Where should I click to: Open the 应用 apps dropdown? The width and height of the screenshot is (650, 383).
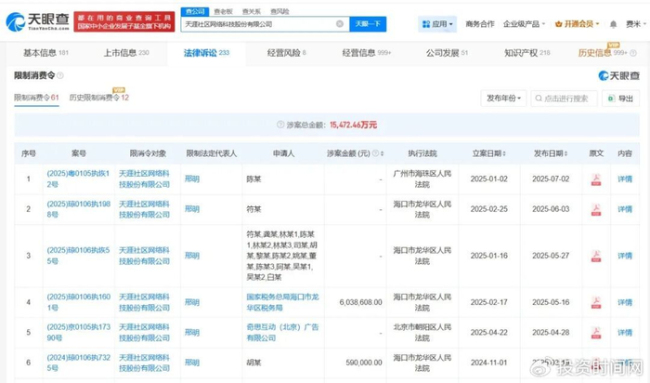[x=437, y=24]
